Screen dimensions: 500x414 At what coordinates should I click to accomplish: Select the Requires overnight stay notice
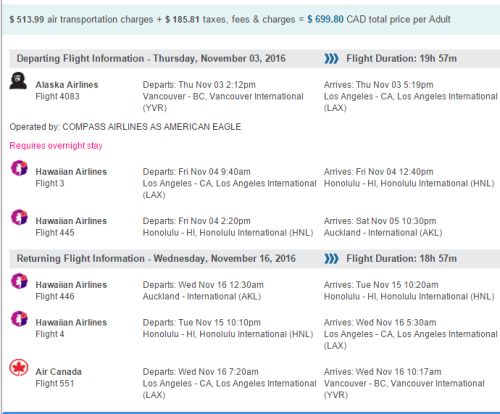click(x=56, y=146)
